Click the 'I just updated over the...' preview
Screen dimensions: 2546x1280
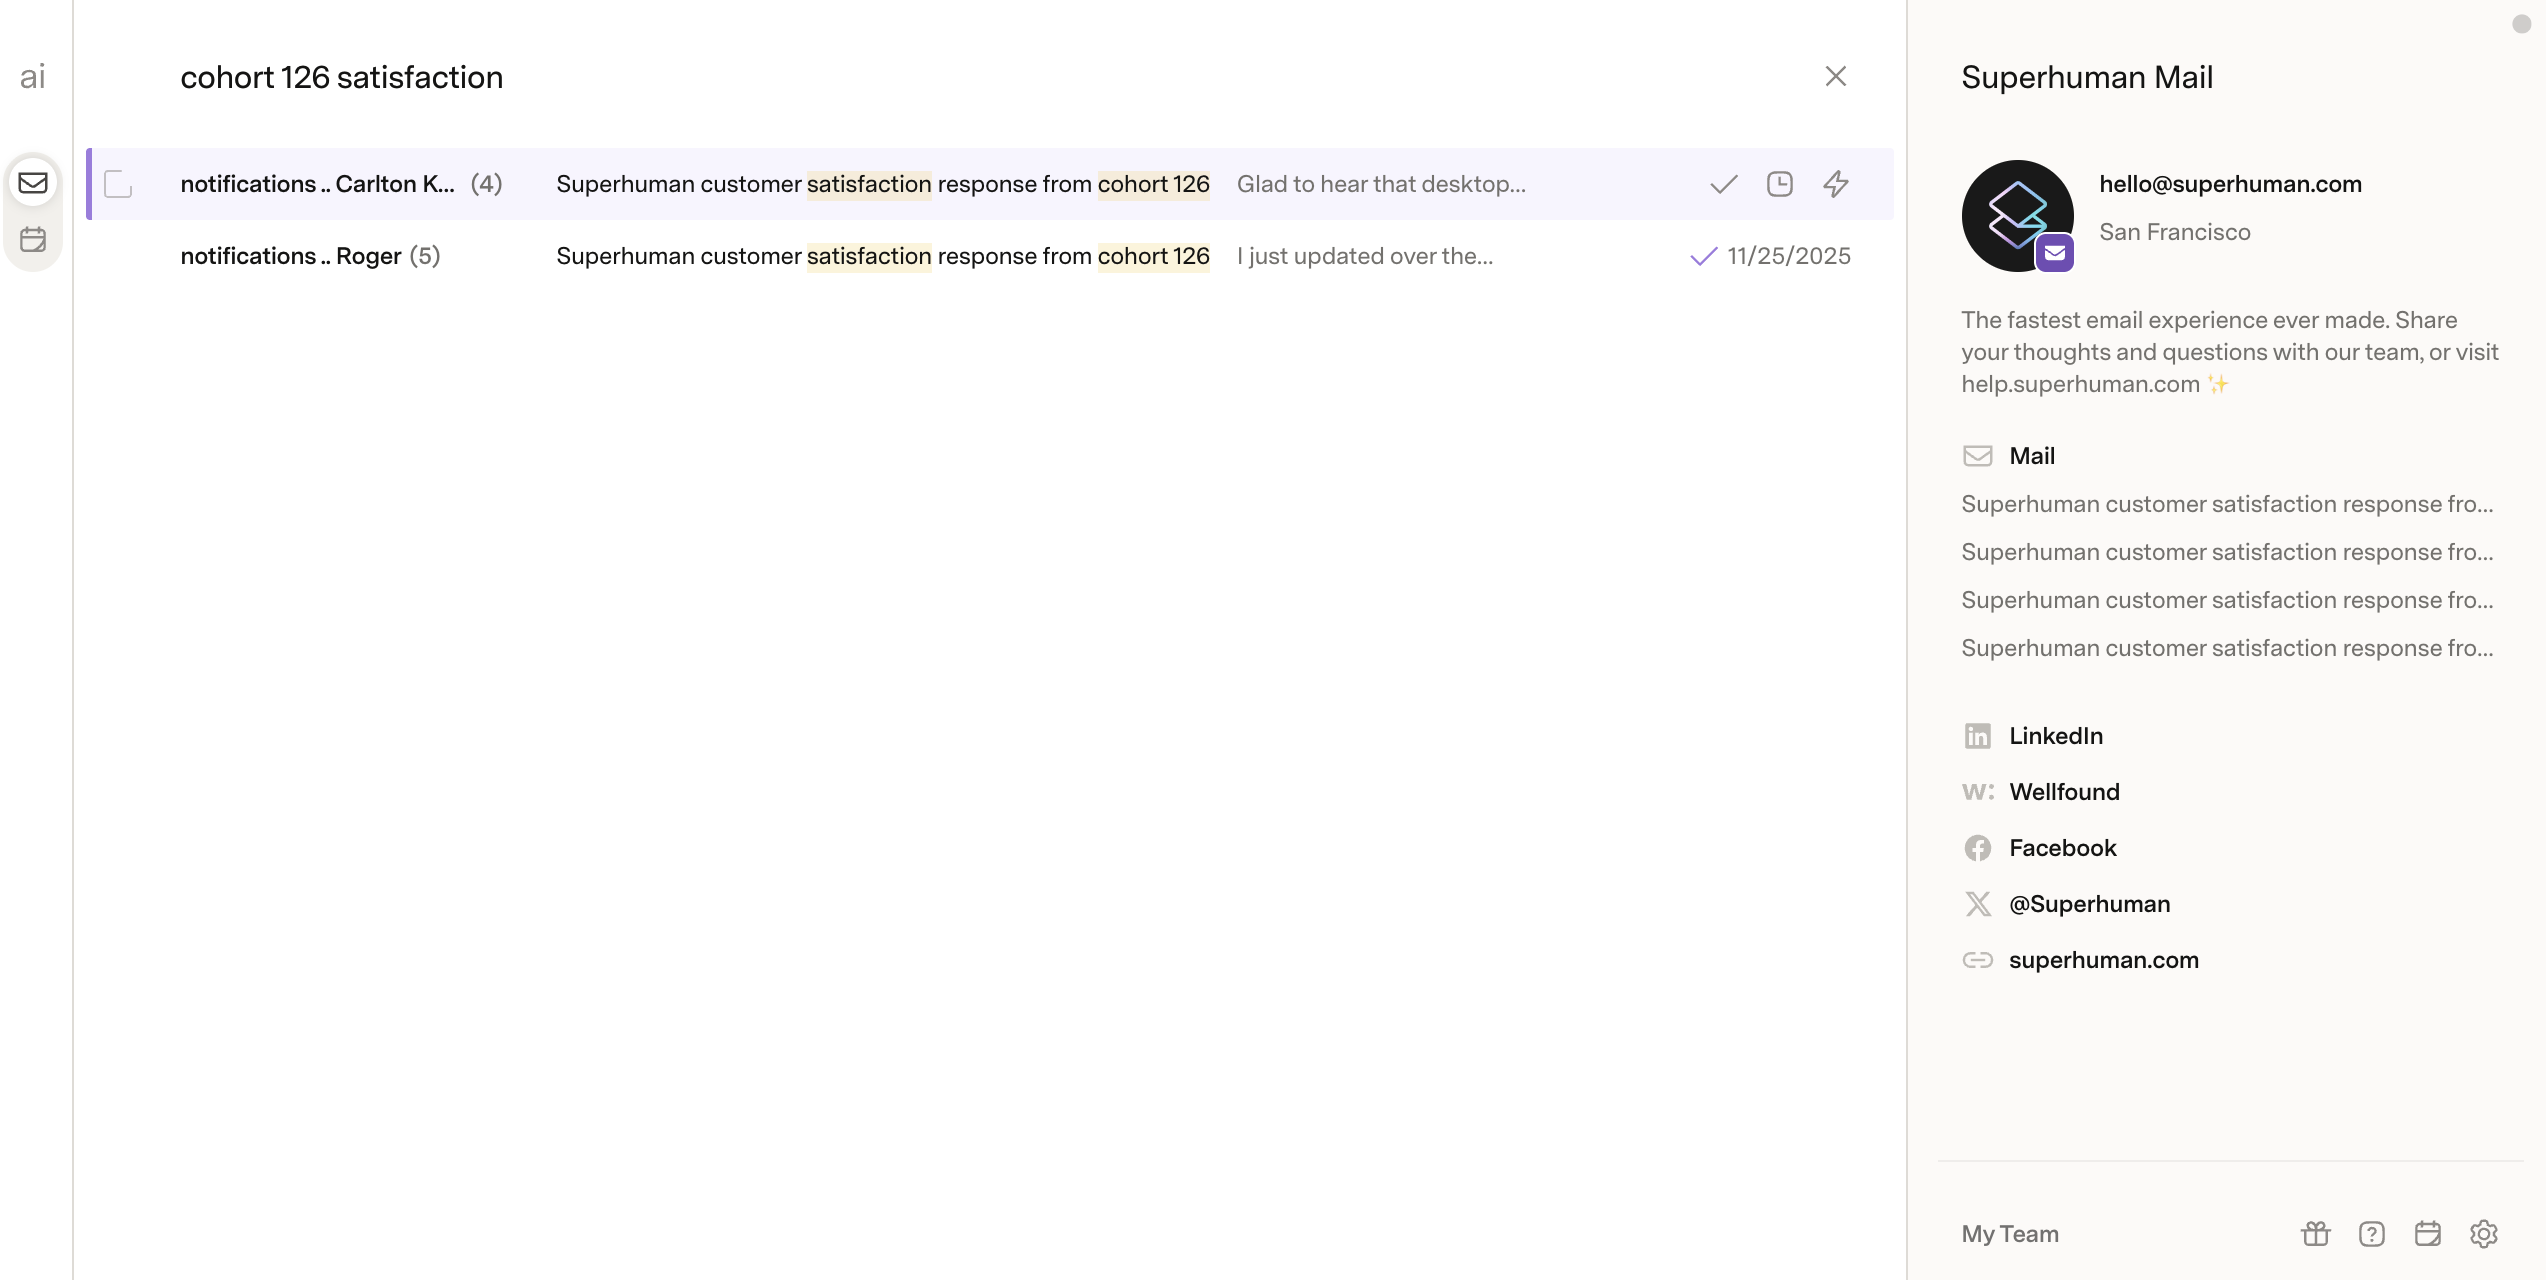point(1365,256)
